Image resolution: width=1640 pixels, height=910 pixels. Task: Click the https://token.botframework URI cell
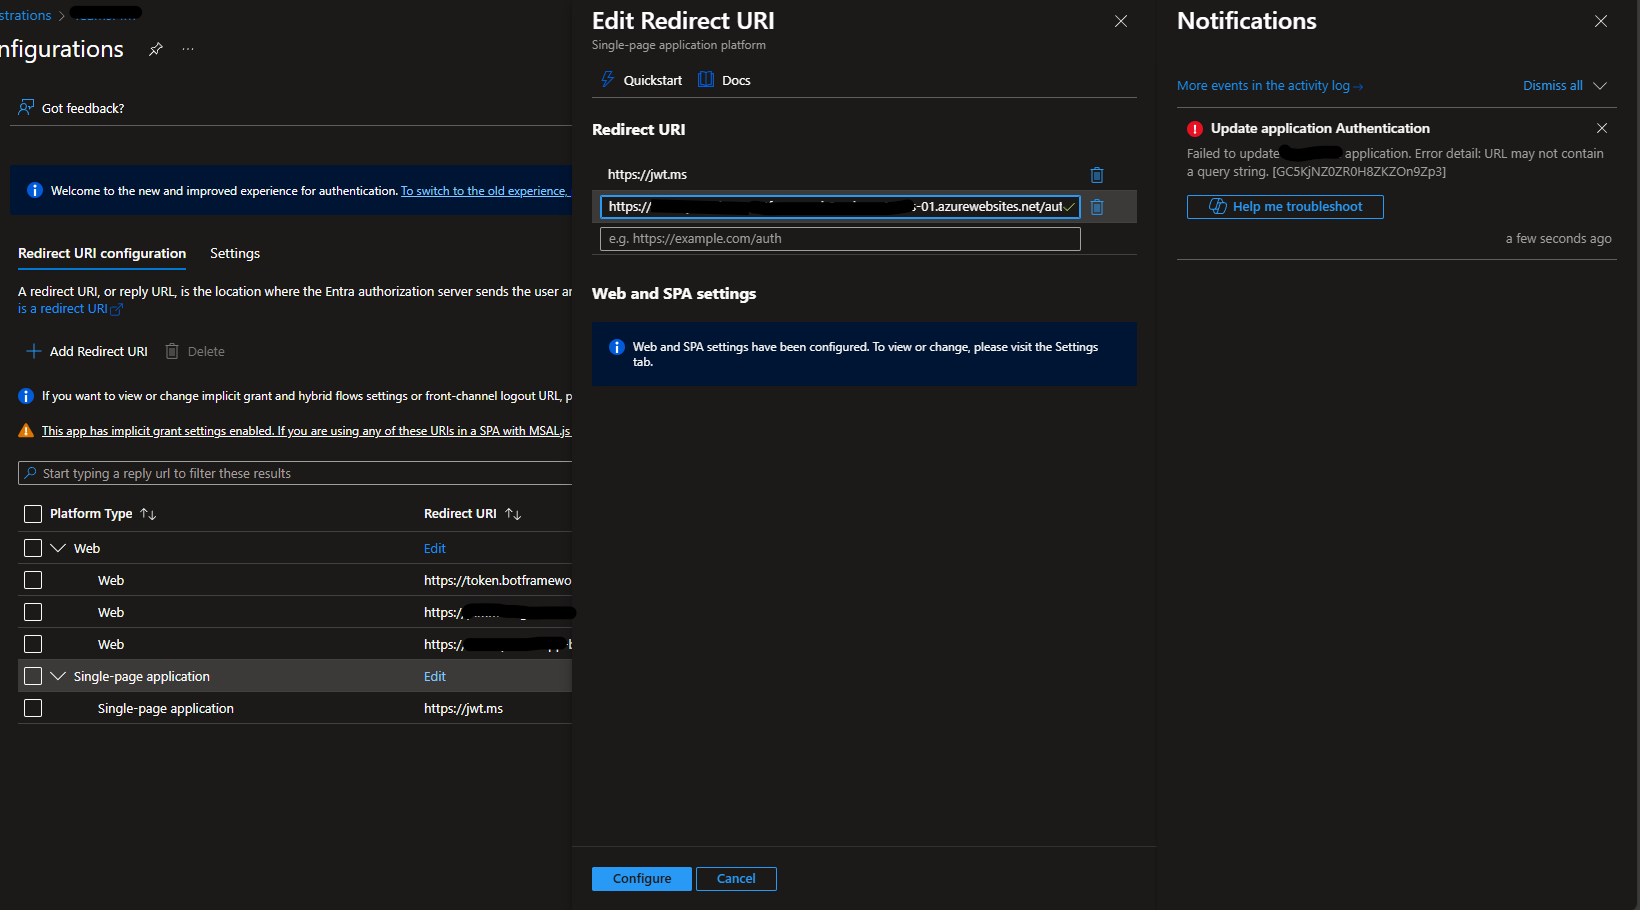coord(498,581)
